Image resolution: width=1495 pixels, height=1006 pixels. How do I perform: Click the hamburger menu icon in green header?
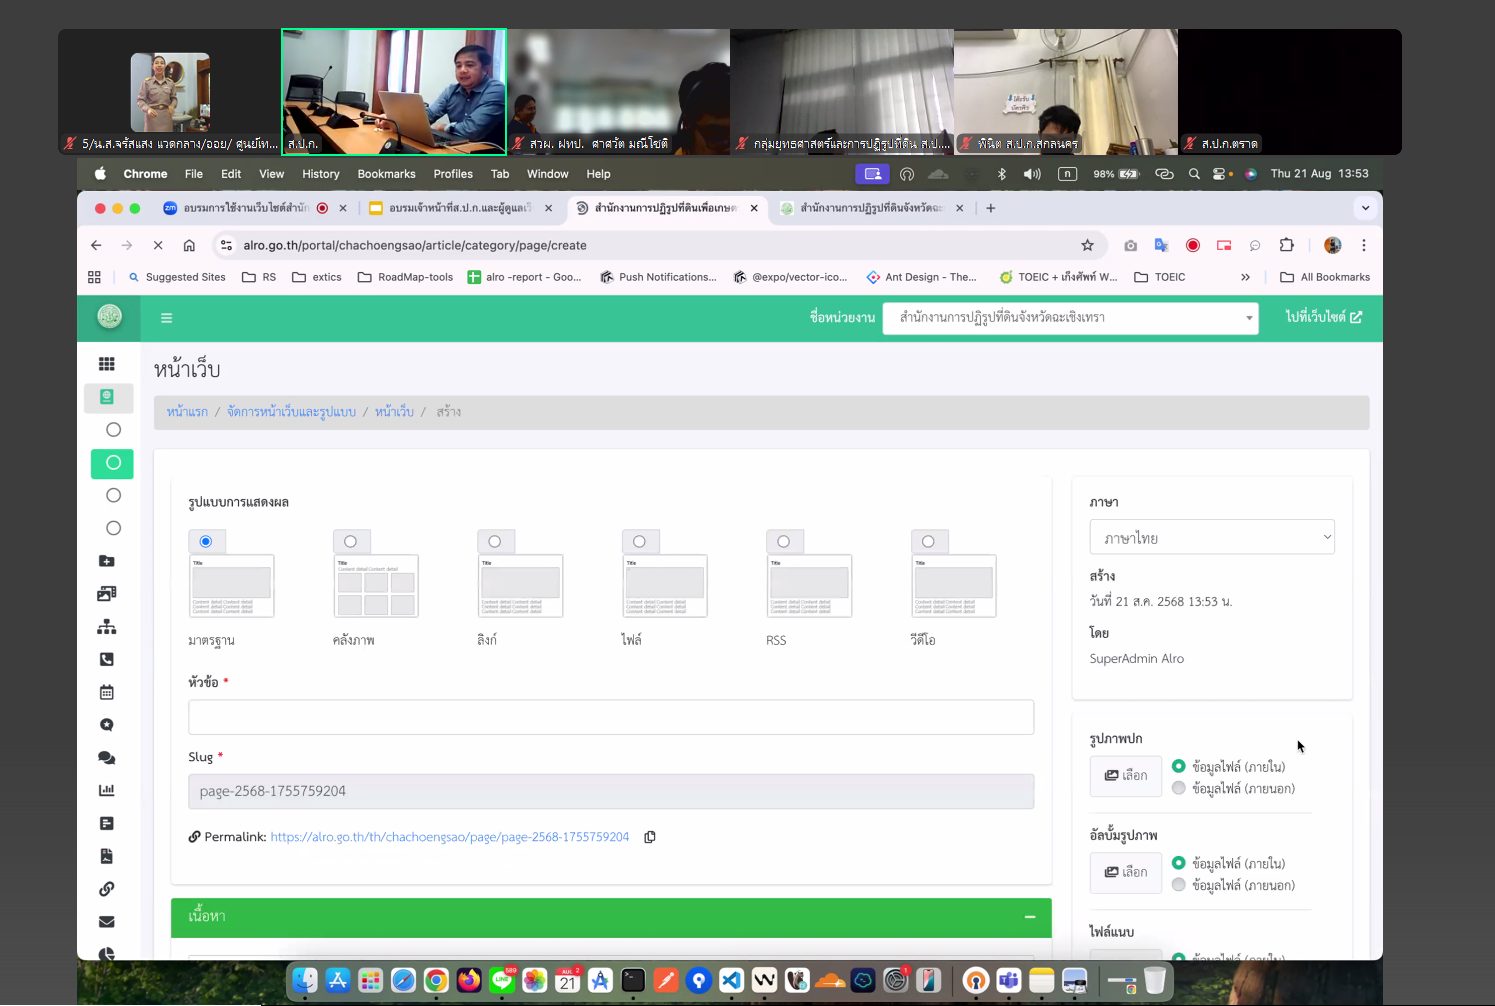(x=167, y=318)
